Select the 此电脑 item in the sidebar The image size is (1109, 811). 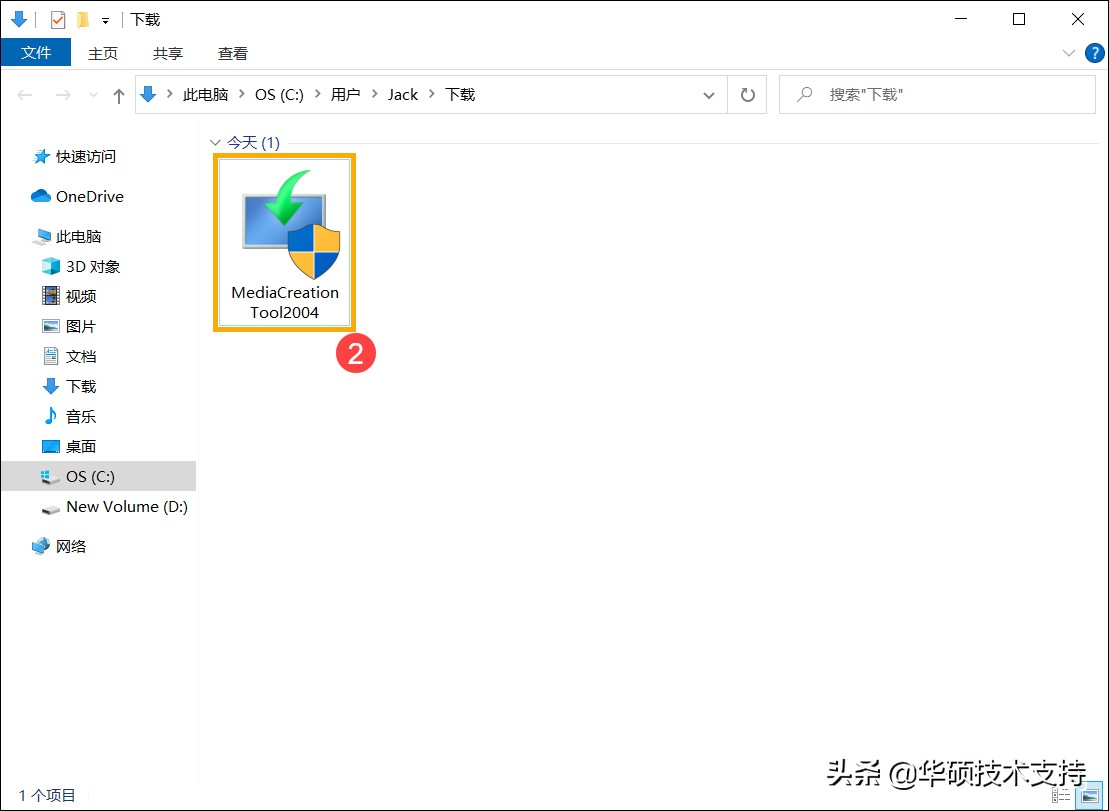click(80, 236)
